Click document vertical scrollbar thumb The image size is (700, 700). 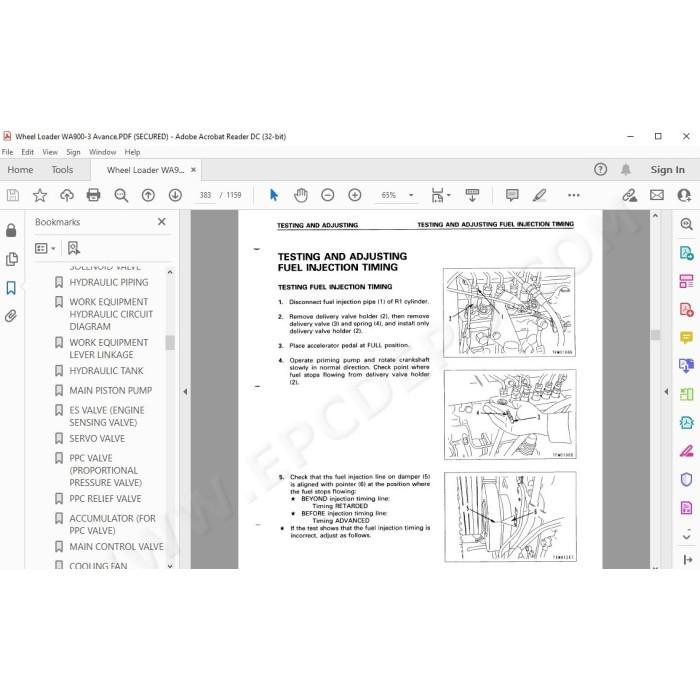point(655,335)
